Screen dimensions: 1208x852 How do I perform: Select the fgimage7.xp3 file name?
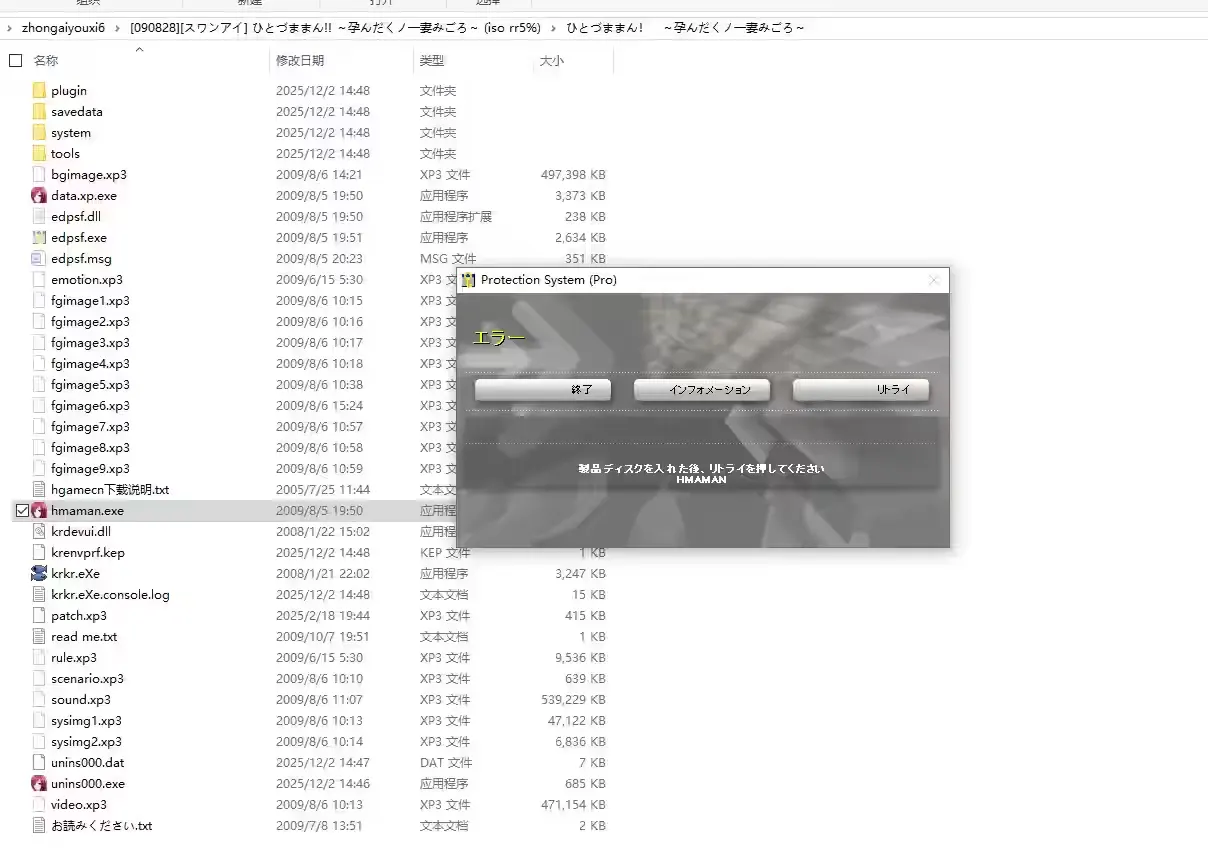(x=90, y=426)
